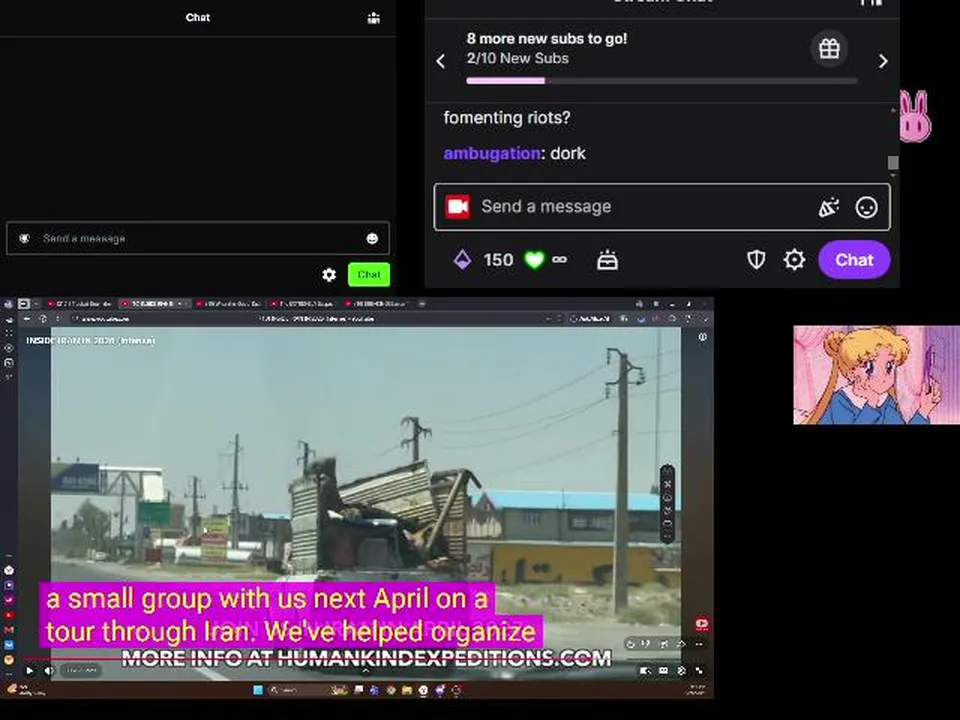Viewport: 960px width, 720px height.
Task: Open the YouTube icon in browser sidebar
Action: pyautogui.click(x=9, y=615)
